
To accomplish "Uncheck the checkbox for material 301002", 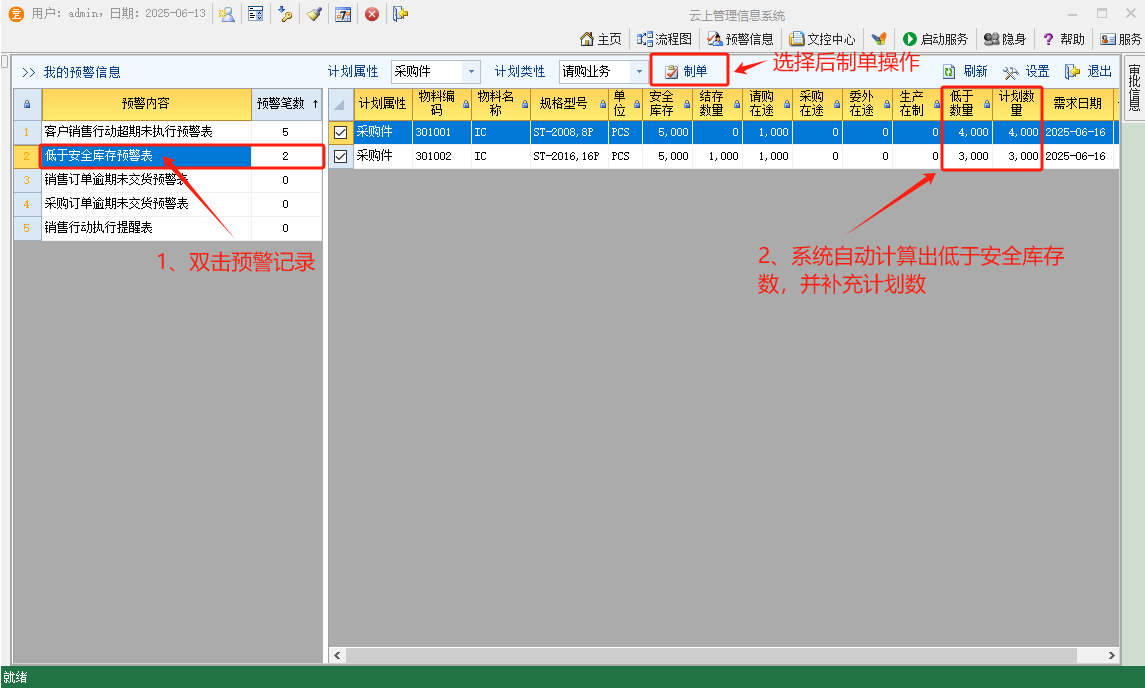I will pyautogui.click(x=341, y=156).
